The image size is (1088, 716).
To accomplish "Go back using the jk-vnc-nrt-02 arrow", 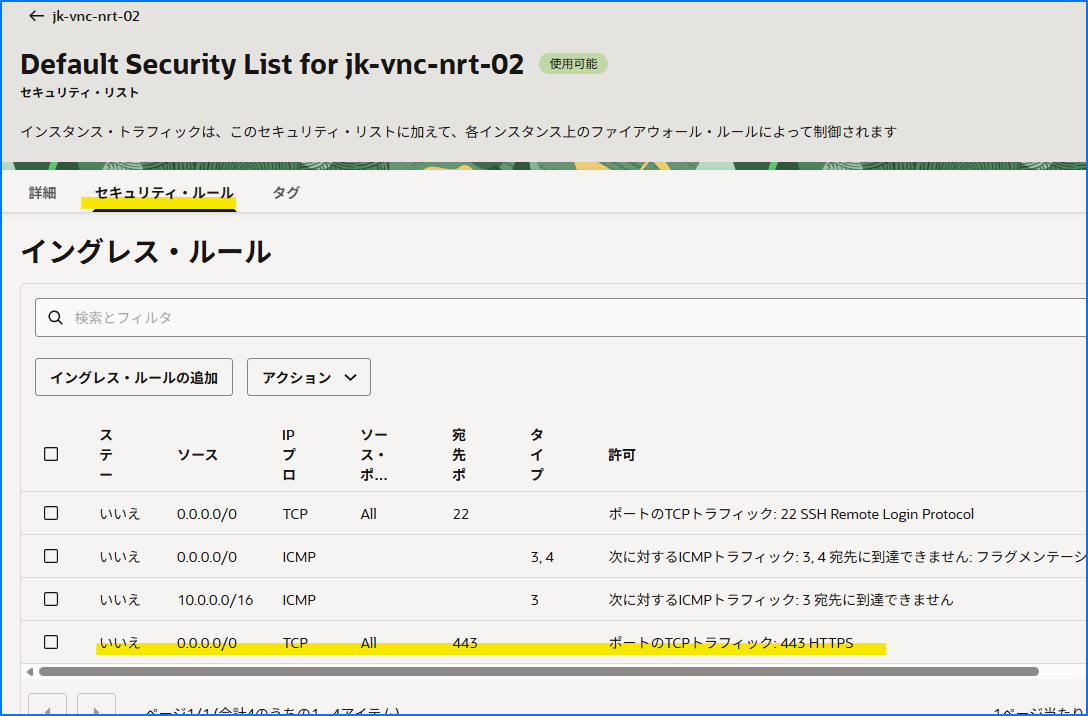I will point(36,16).
